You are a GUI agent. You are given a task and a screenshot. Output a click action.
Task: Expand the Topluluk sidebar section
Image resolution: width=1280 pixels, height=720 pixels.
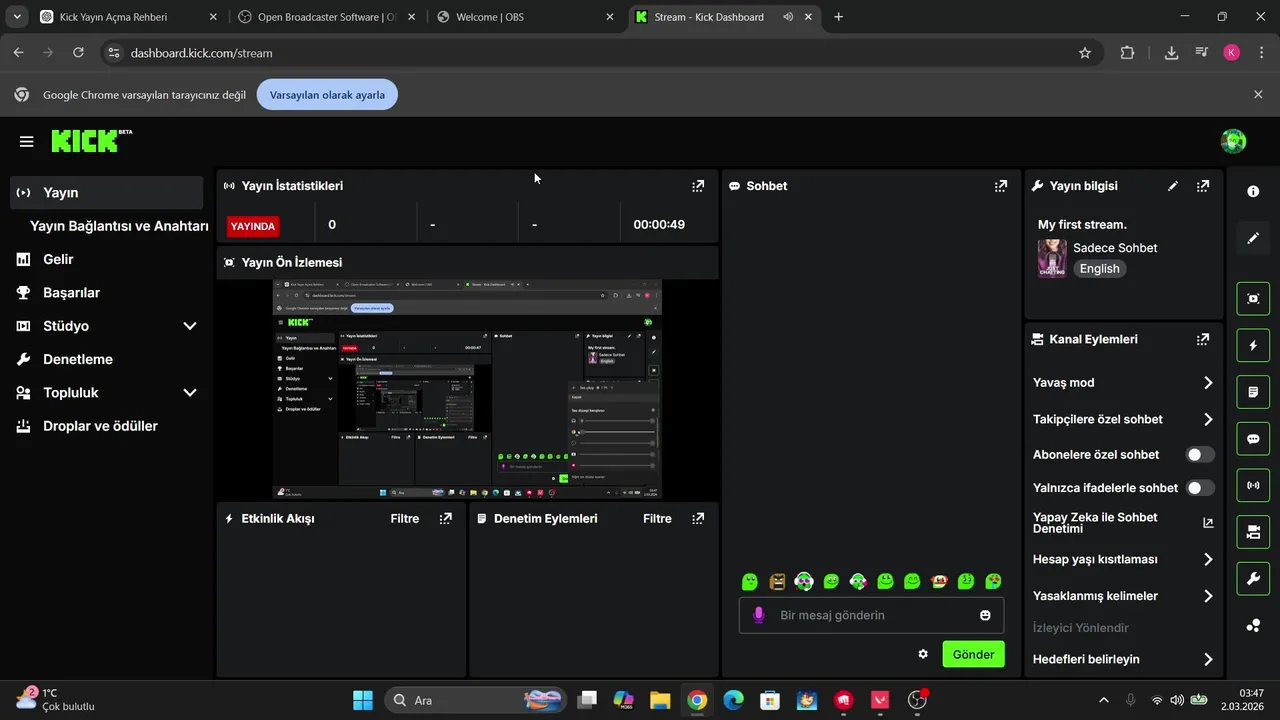[190, 393]
